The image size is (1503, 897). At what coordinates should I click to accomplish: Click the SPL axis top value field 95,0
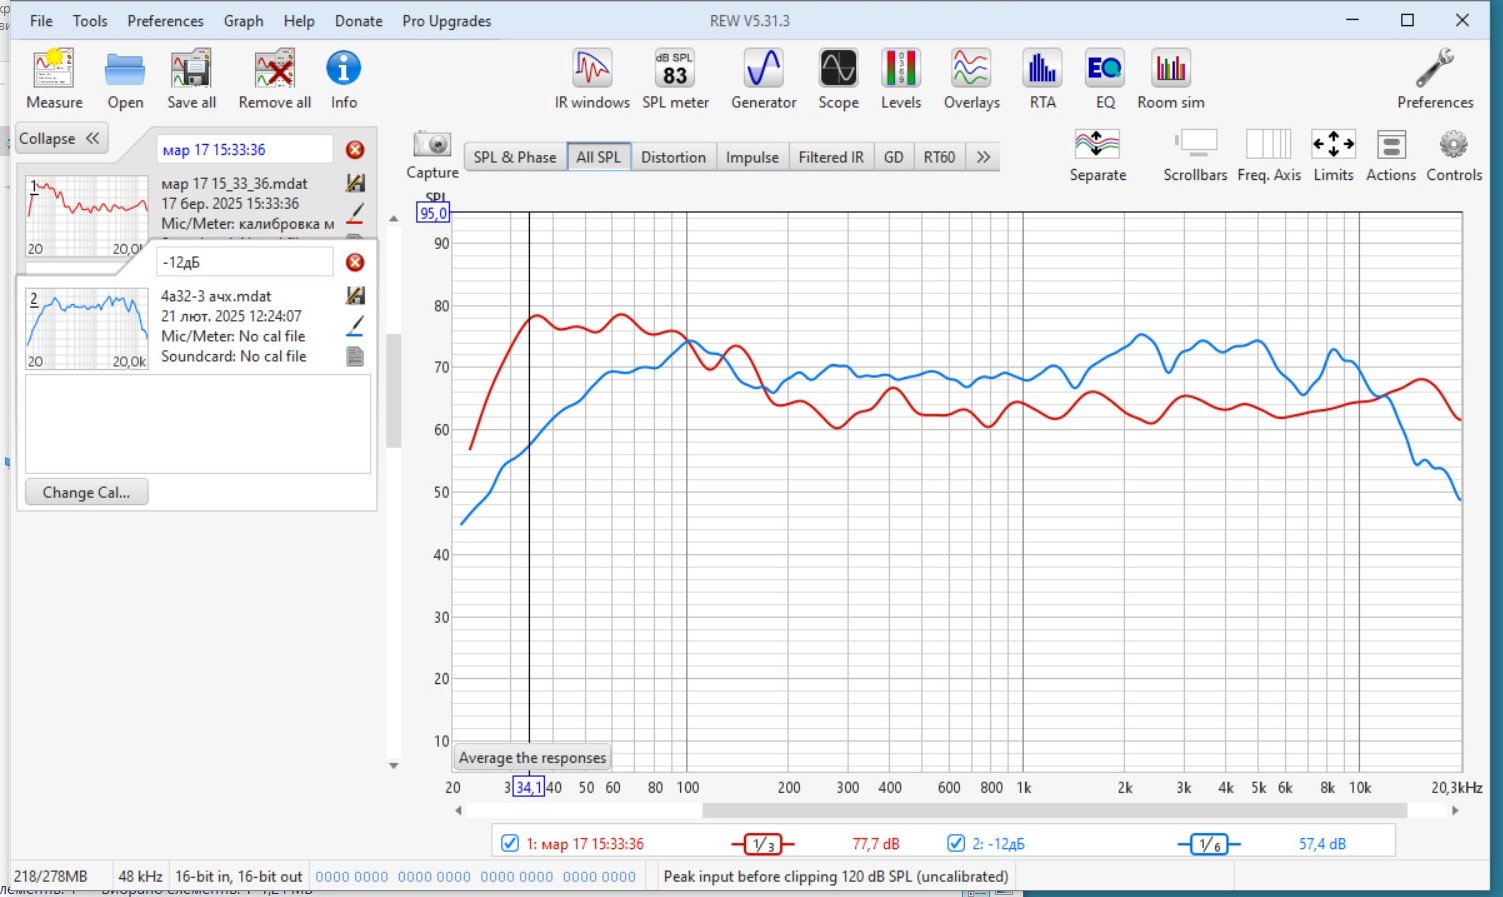tap(433, 213)
